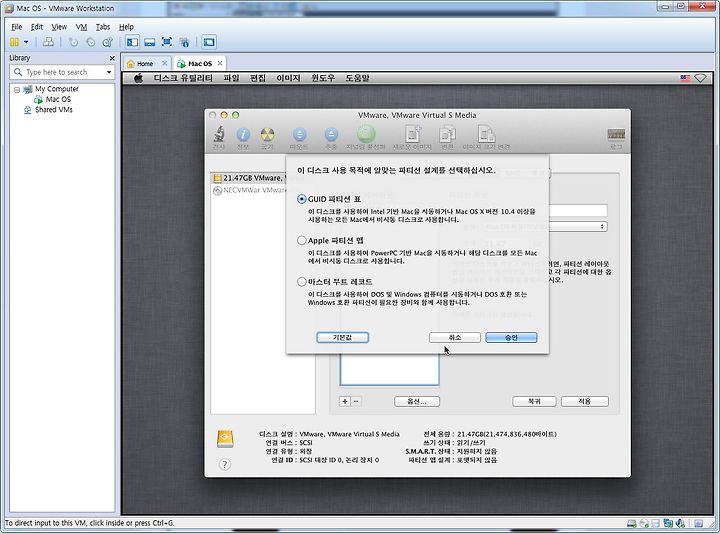The height and width of the screenshot is (533, 720).
Task: Open the File menu in VMware Workstation
Action: tap(17, 27)
